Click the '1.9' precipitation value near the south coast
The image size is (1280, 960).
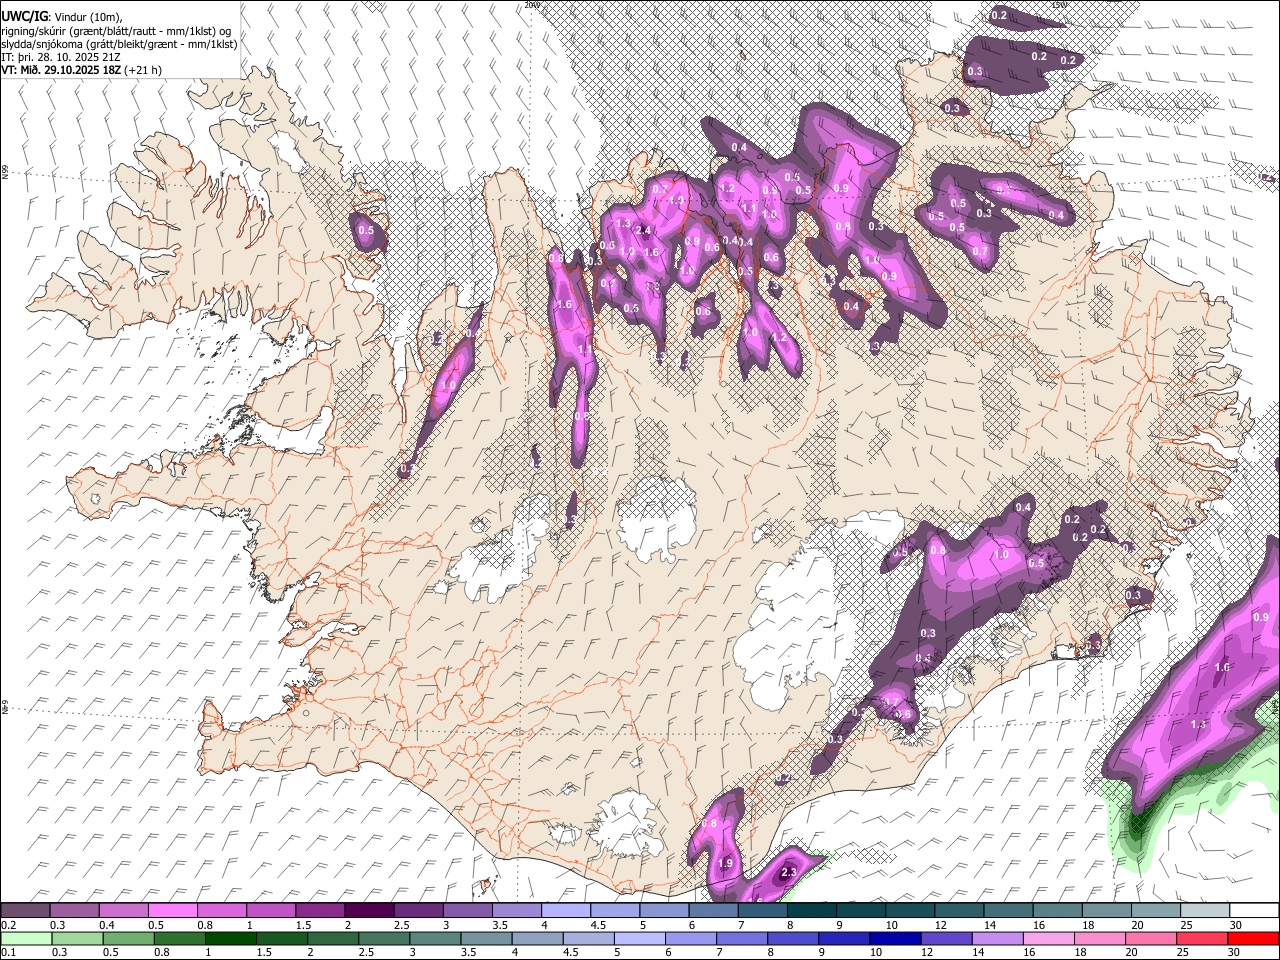[726, 863]
